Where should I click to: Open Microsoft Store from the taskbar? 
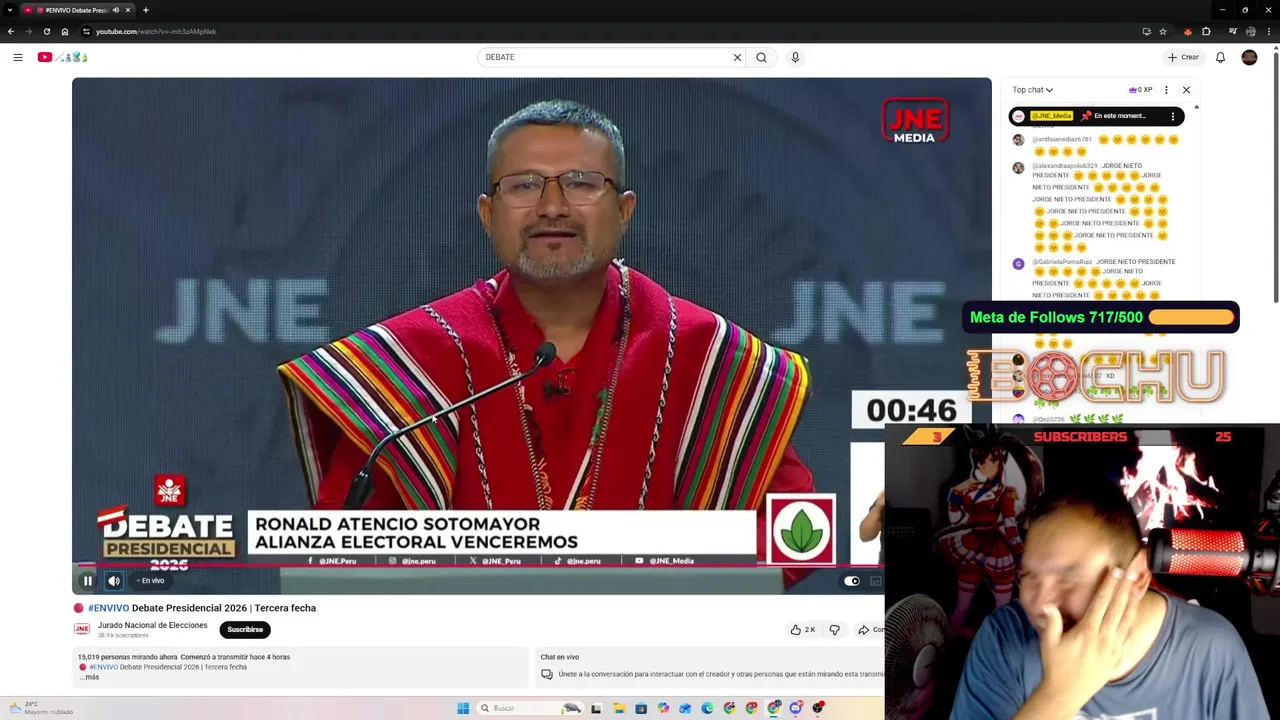(641, 708)
